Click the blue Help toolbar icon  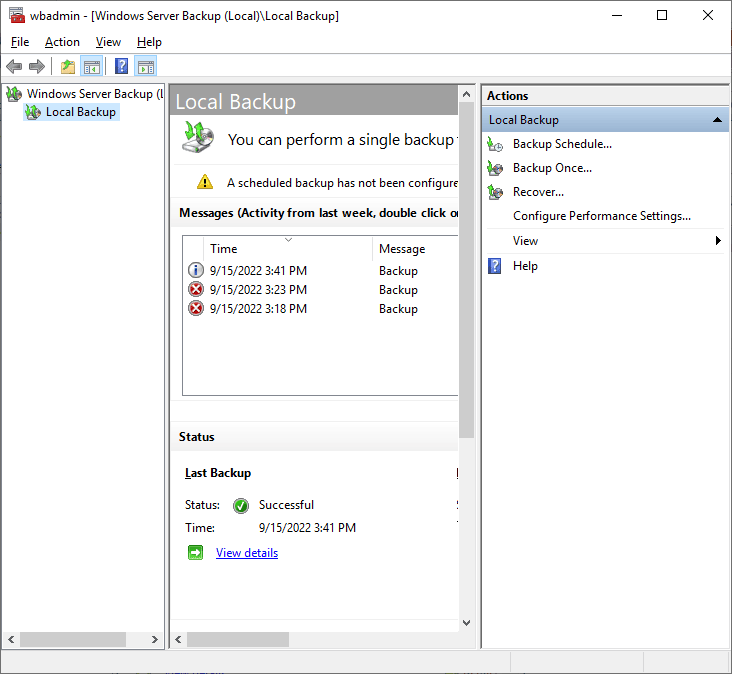click(x=121, y=67)
